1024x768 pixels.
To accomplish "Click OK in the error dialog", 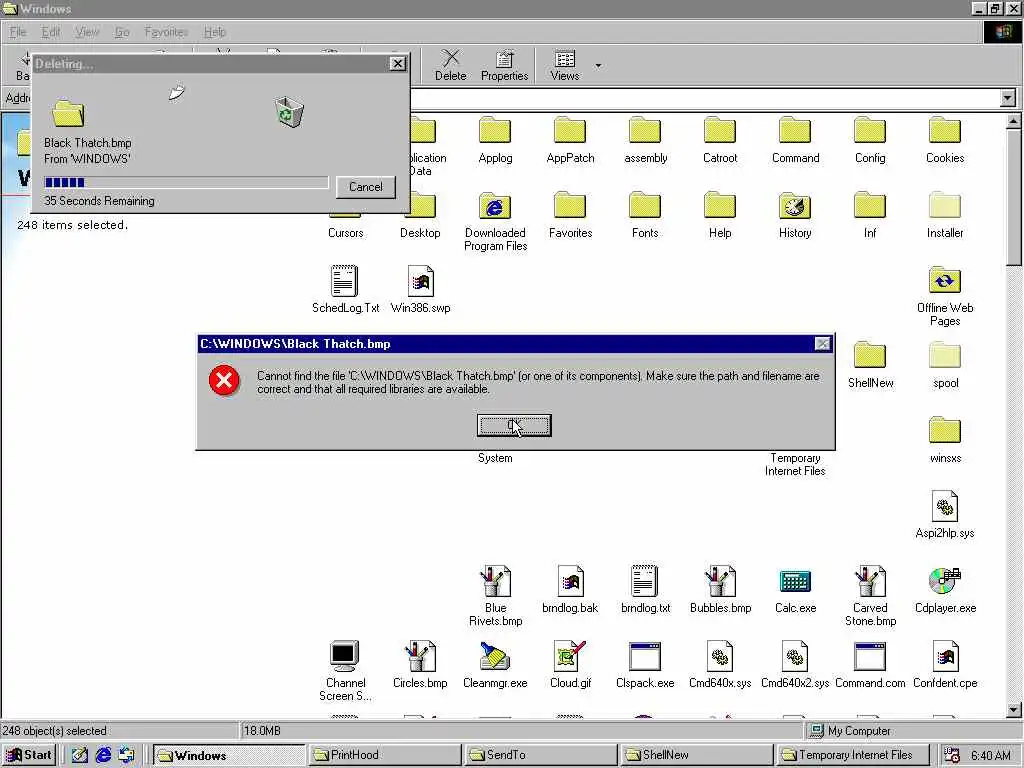I will pos(514,425).
